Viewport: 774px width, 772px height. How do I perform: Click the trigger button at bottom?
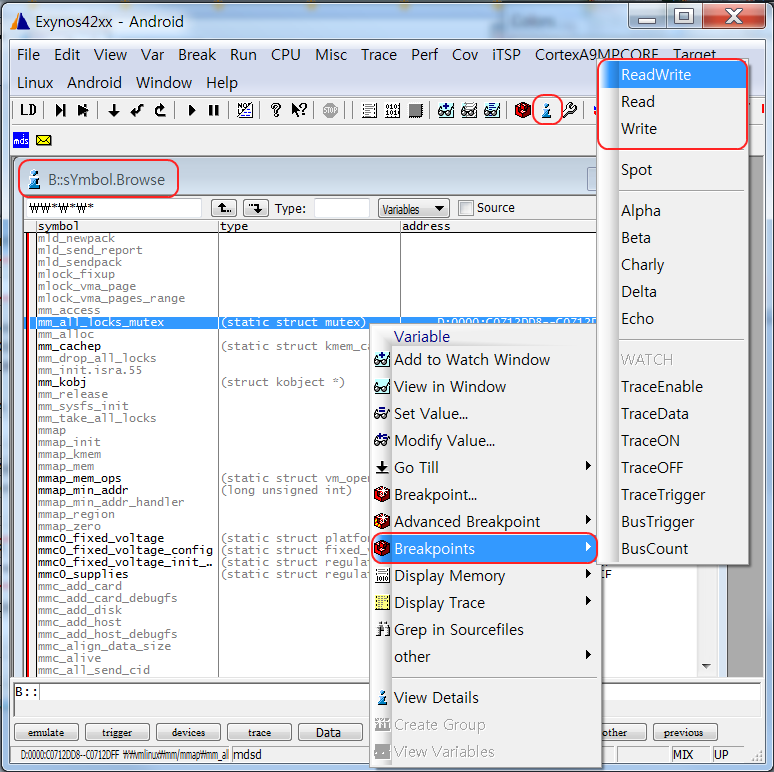[117, 733]
